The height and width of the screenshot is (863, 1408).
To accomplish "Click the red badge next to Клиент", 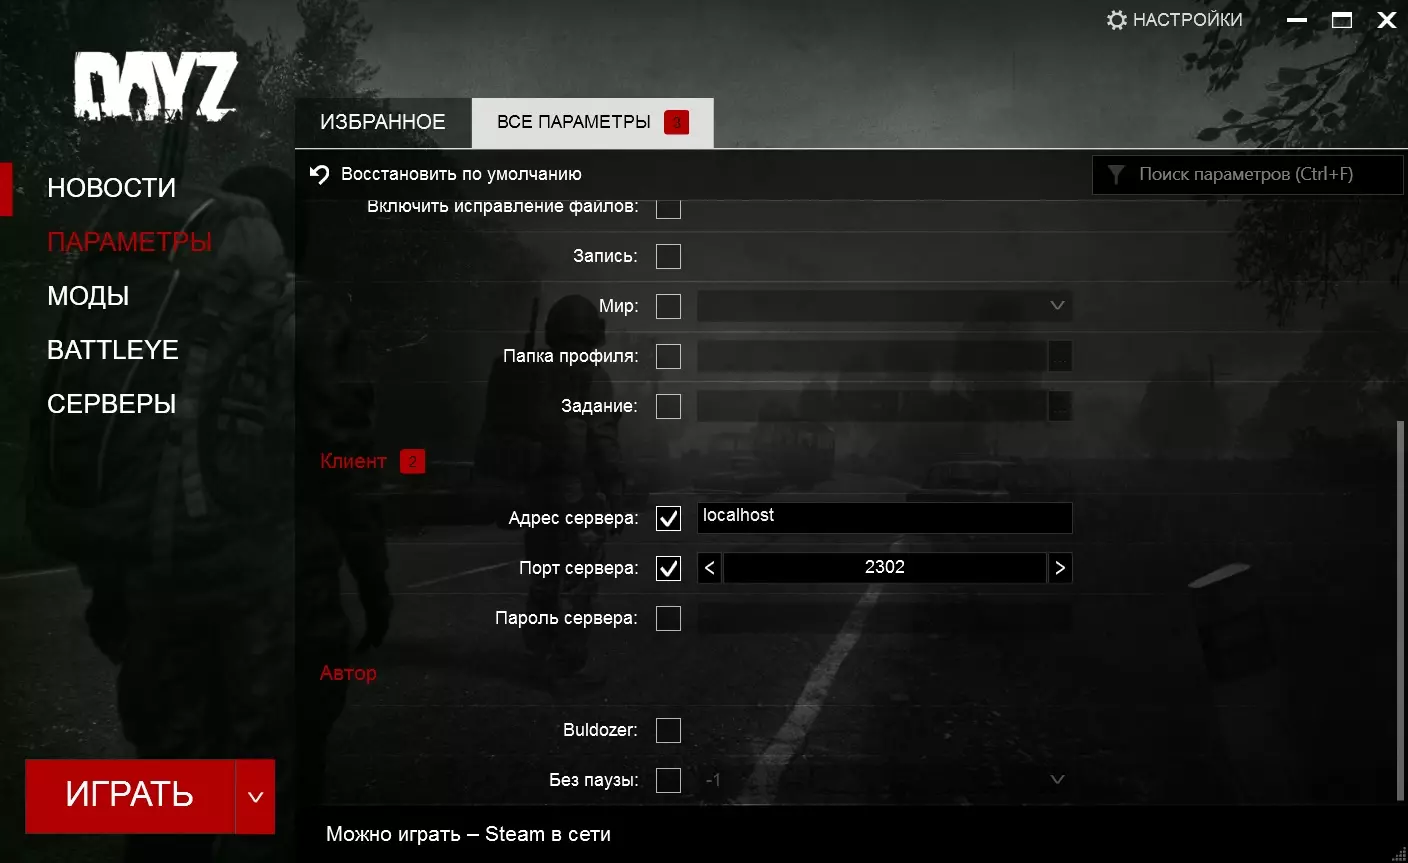I will click(x=412, y=461).
